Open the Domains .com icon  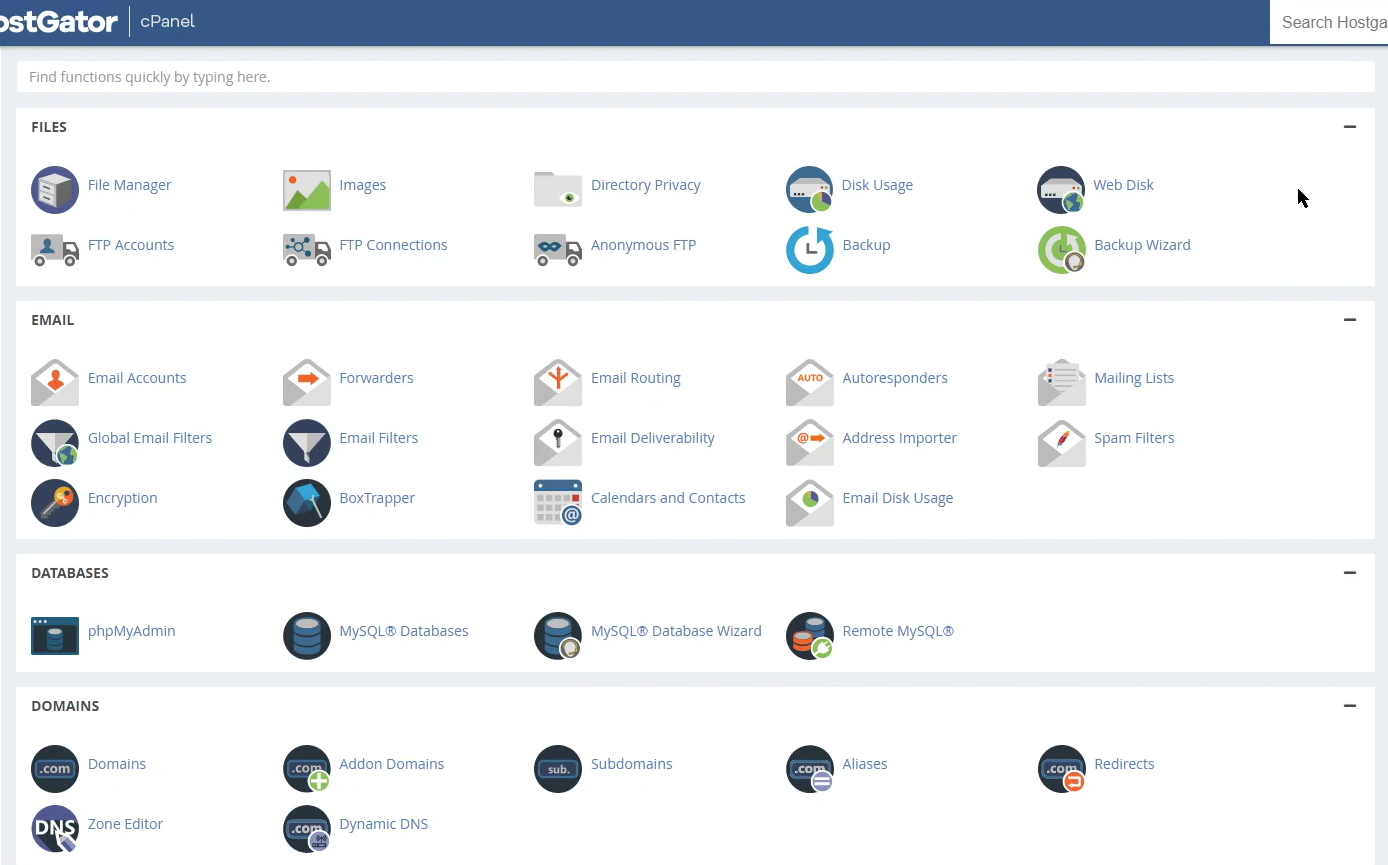tap(55, 769)
